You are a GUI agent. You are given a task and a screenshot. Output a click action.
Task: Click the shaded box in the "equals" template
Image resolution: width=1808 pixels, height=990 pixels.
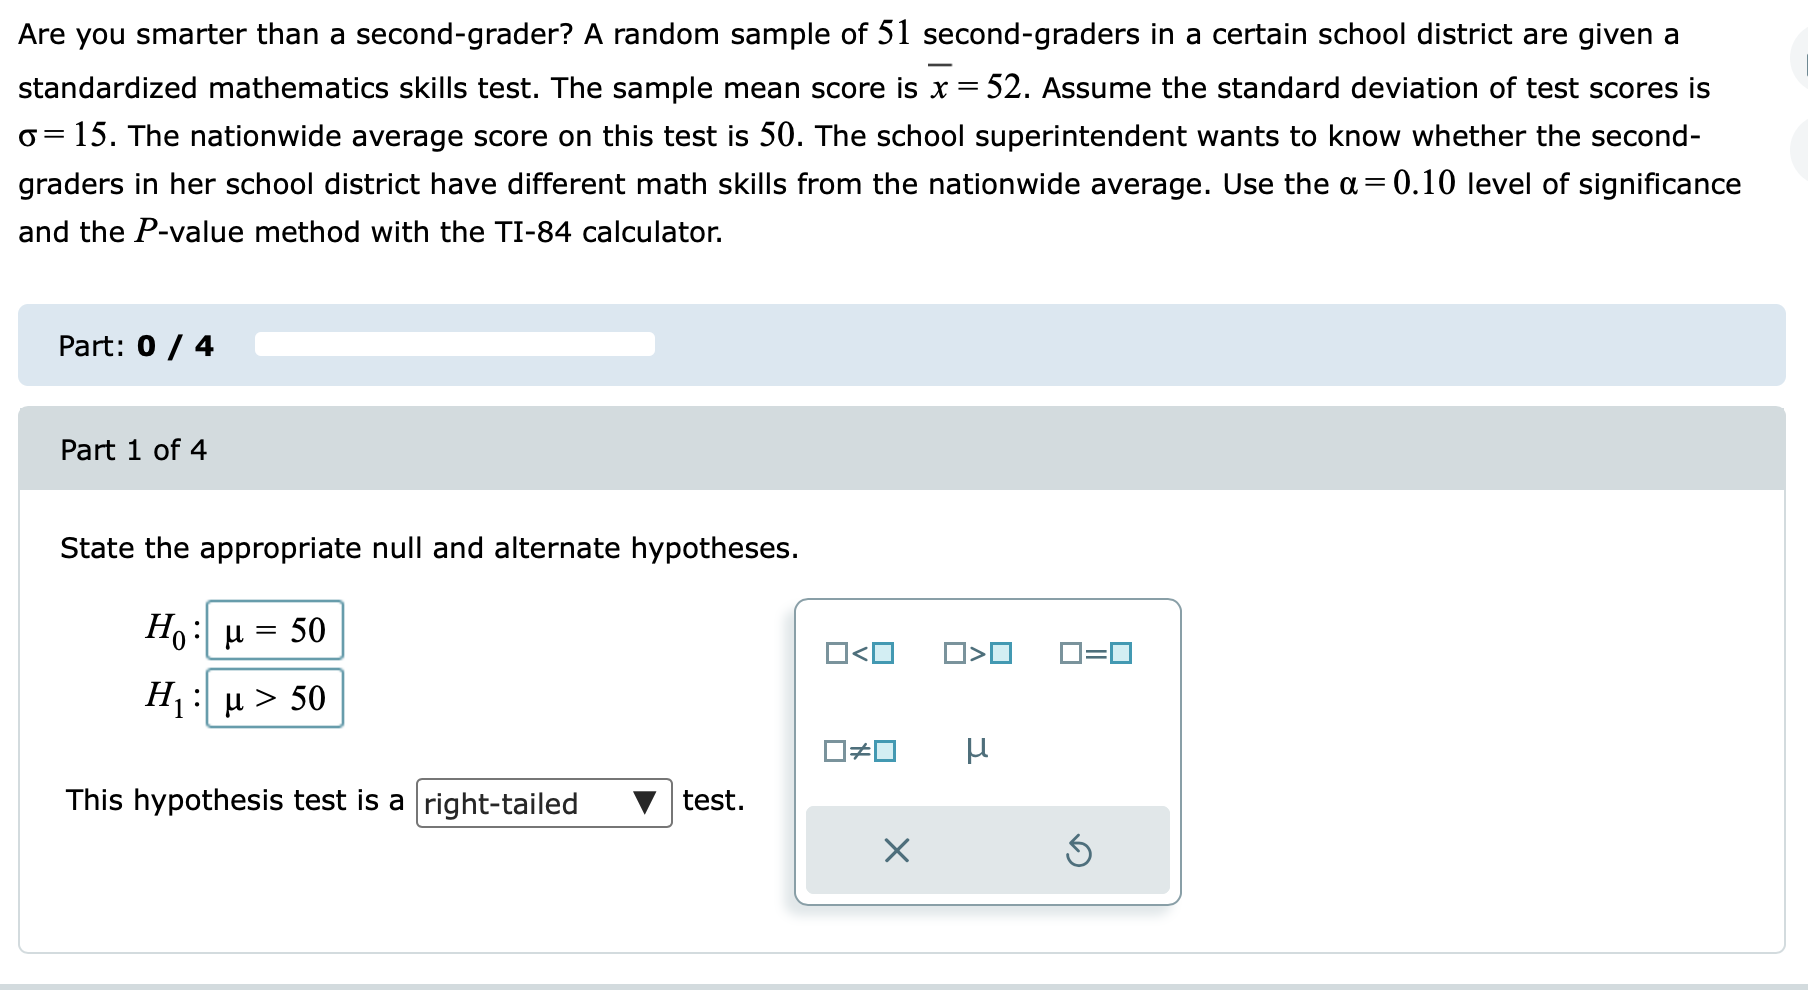(x=1118, y=654)
